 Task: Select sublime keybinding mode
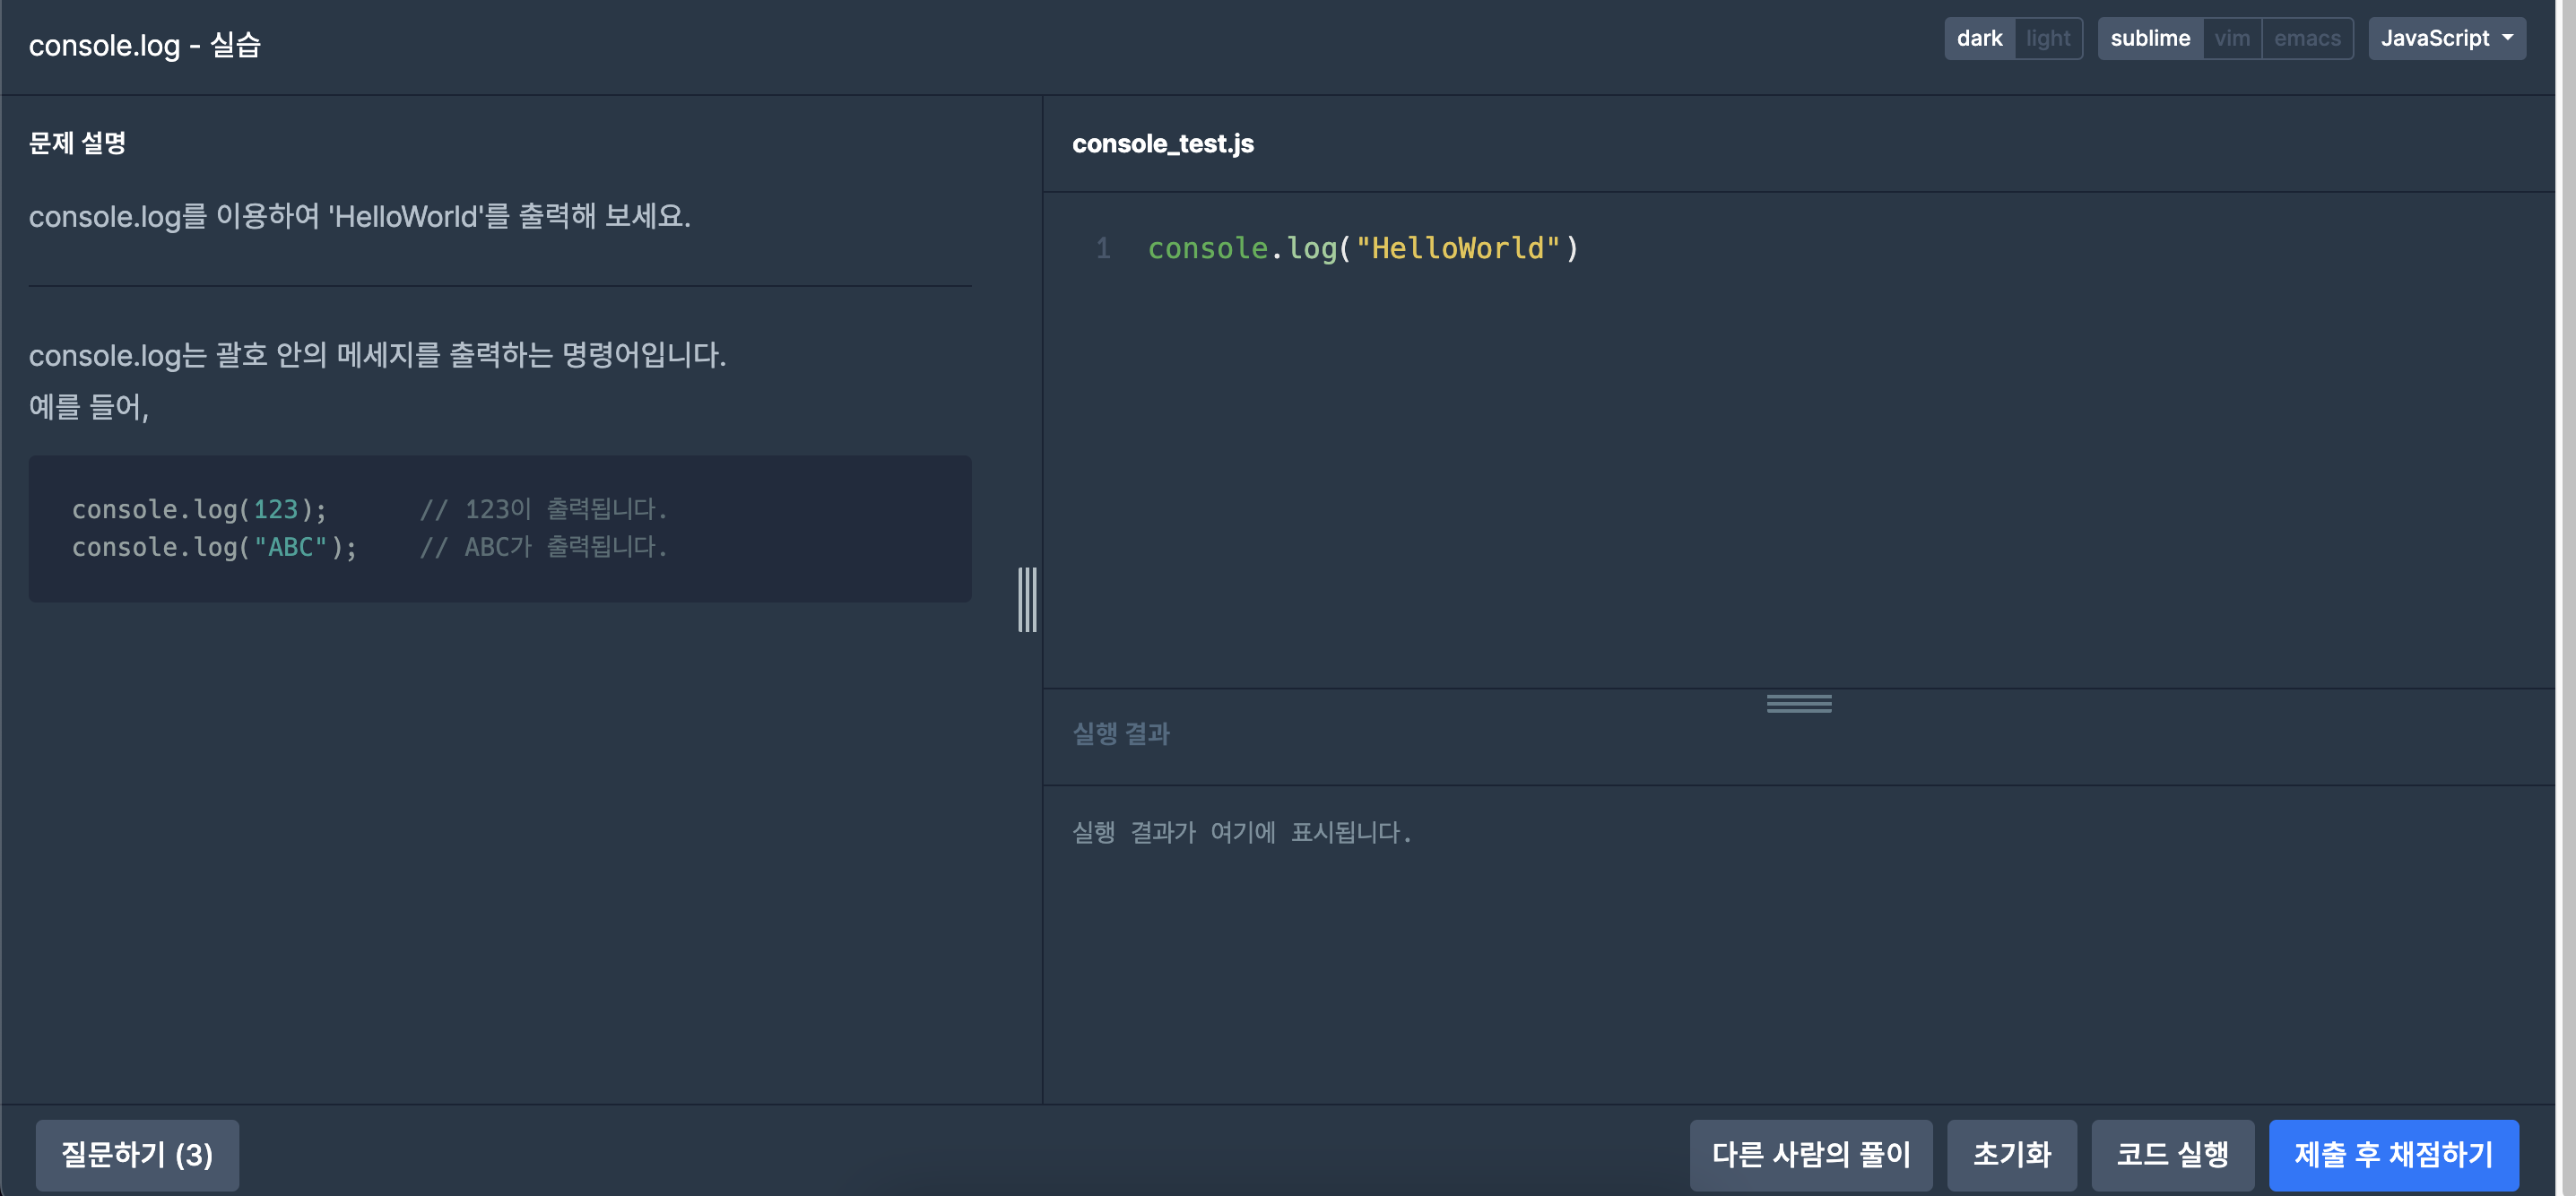point(2150,38)
